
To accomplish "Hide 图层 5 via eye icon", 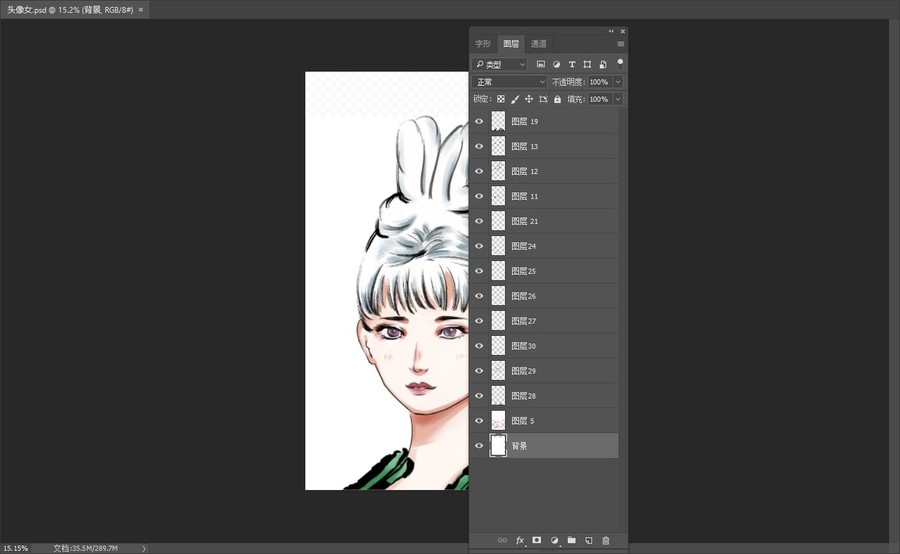I will (x=479, y=421).
